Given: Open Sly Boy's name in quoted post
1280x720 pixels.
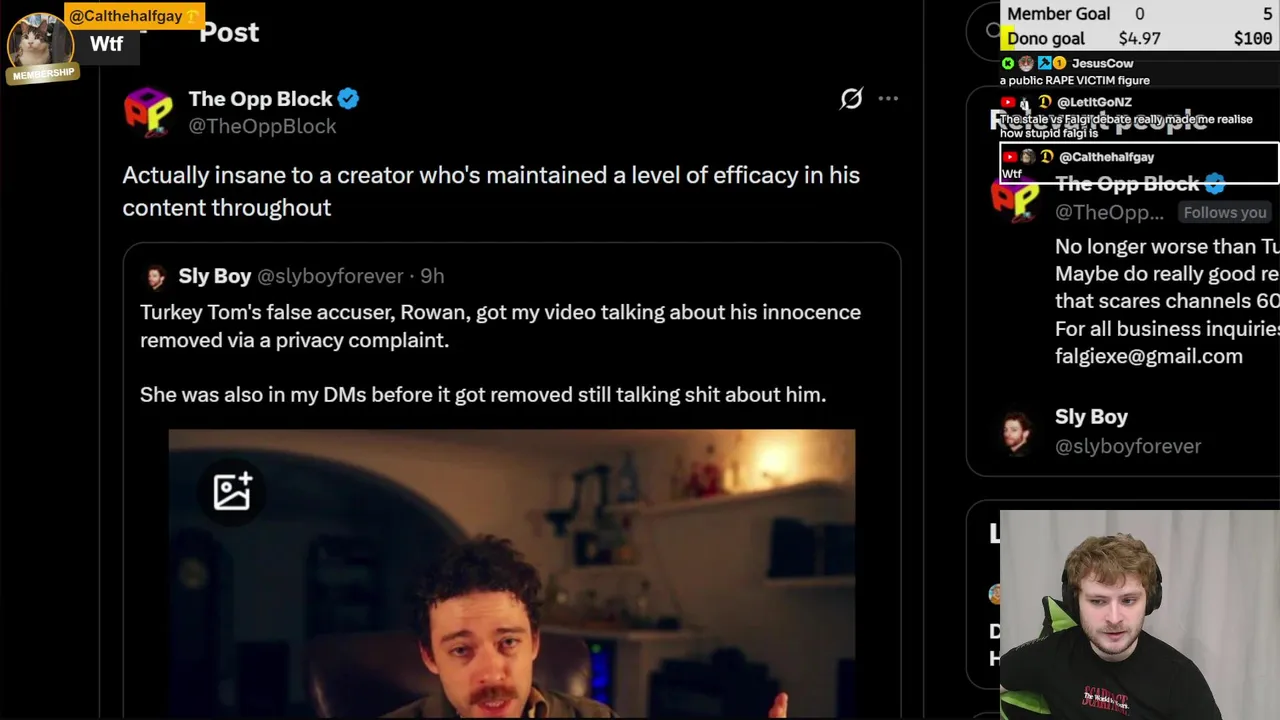Looking at the screenshot, I should click(x=214, y=276).
